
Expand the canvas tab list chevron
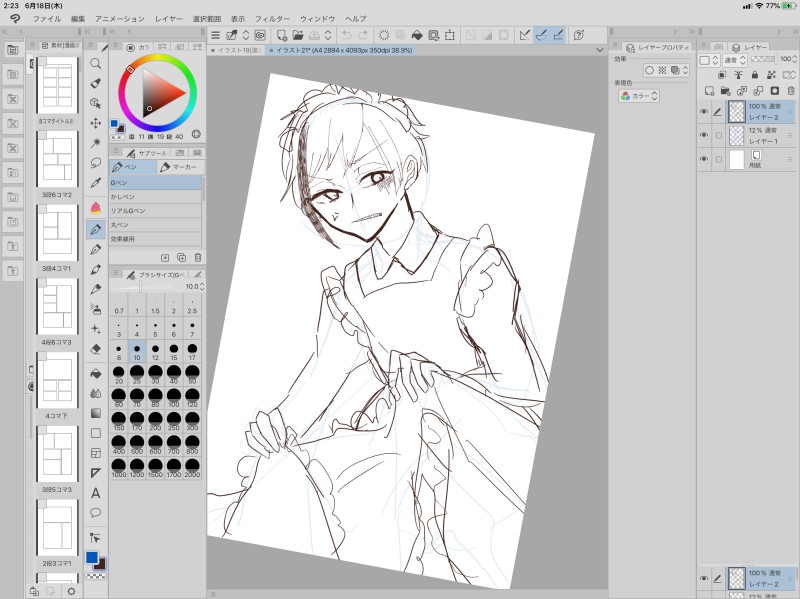(x=599, y=50)
